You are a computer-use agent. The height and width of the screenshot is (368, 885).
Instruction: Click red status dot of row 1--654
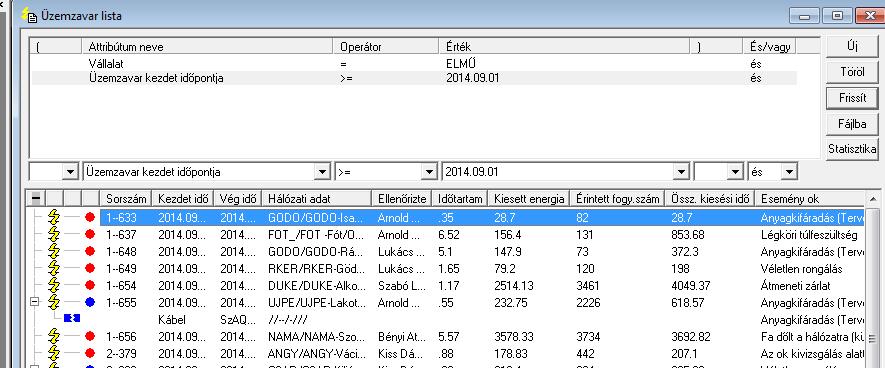click(89, 286)
